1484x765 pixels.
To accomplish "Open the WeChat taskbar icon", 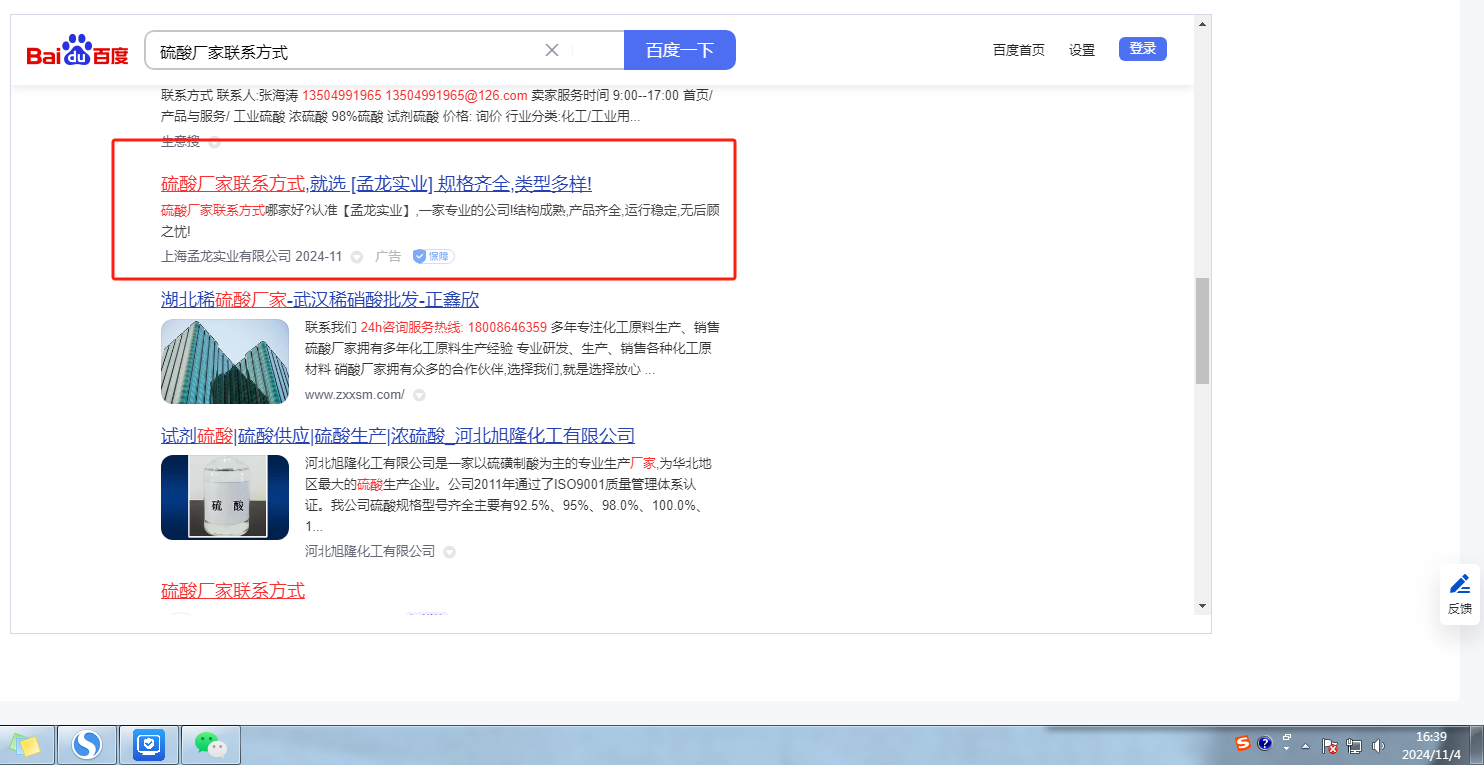I will [210, 744].
